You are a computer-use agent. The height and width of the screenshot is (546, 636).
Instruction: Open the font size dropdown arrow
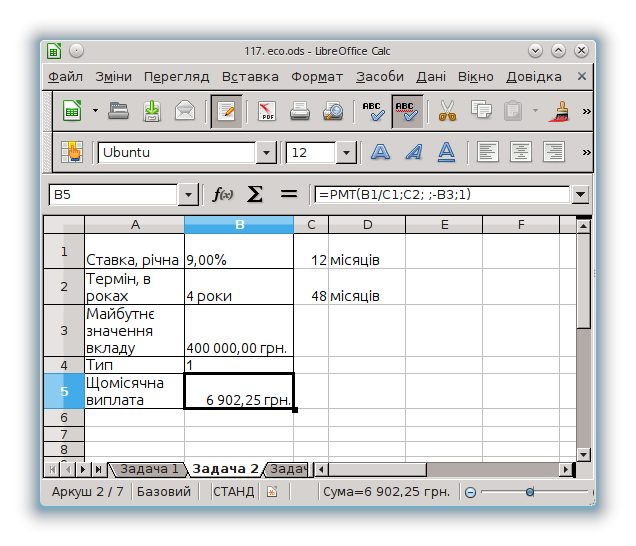[x=346, y=153]
